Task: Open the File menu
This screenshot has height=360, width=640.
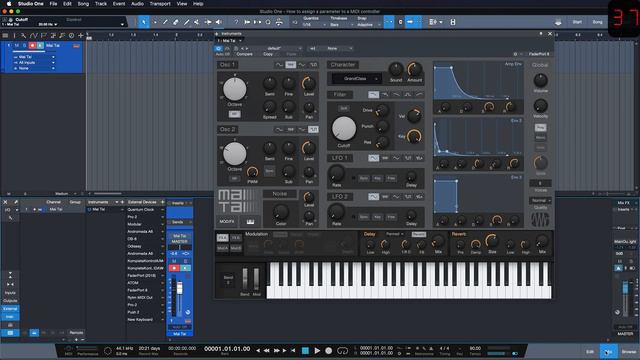Action: (x=53, y=4)
